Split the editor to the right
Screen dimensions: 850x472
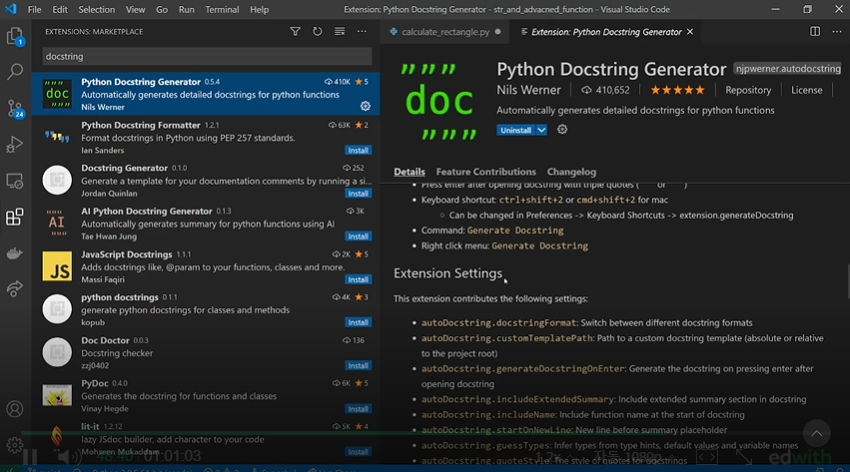815,31
